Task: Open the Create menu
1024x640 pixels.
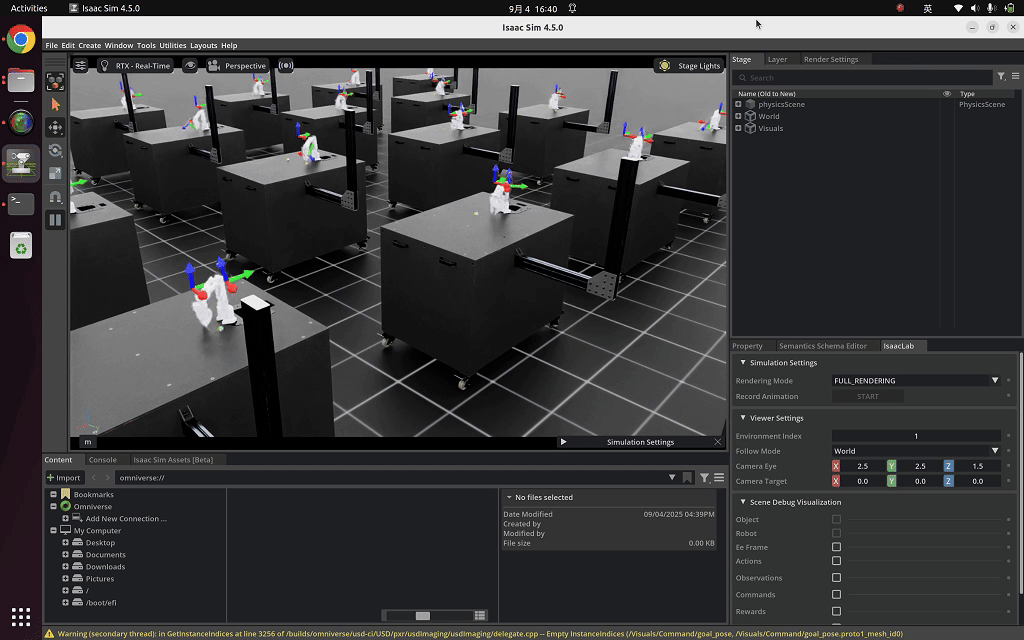Action: click(x=89, y=45)
